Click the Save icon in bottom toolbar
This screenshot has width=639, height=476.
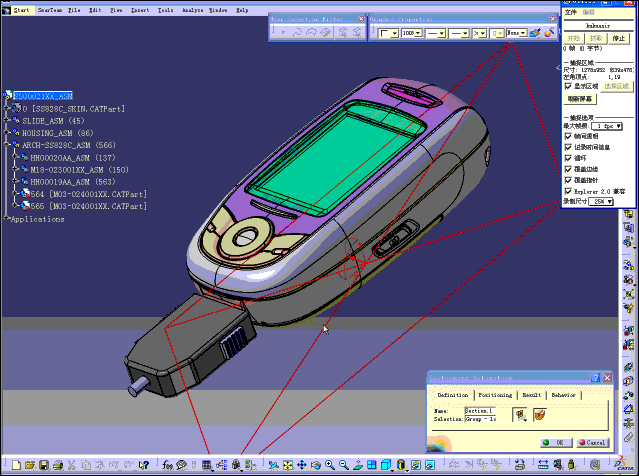[44, 466]
